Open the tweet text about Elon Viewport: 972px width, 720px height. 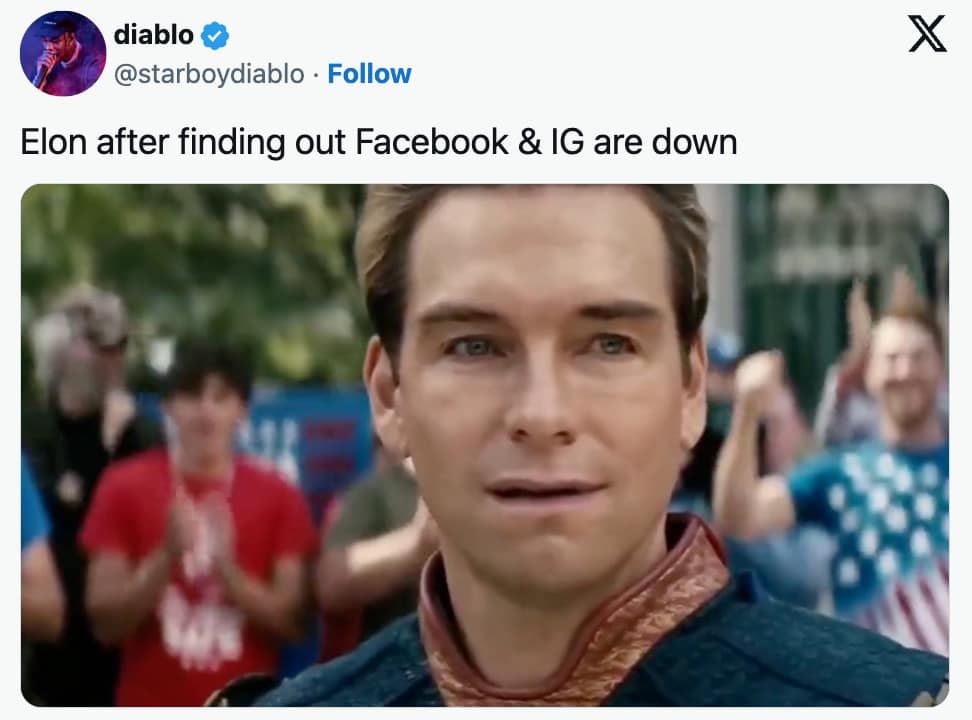[x=379, y=142]
